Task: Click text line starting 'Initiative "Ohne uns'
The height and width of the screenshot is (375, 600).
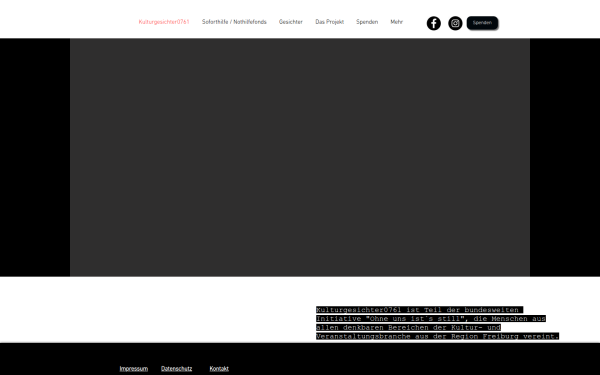Action: [431, 318]
